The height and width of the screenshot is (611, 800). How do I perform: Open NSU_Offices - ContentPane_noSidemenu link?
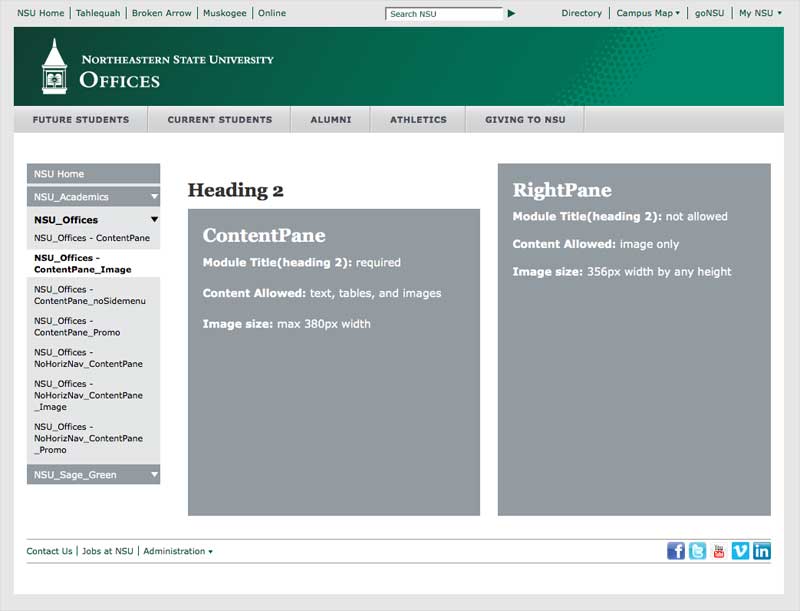[x=90, y=295]
